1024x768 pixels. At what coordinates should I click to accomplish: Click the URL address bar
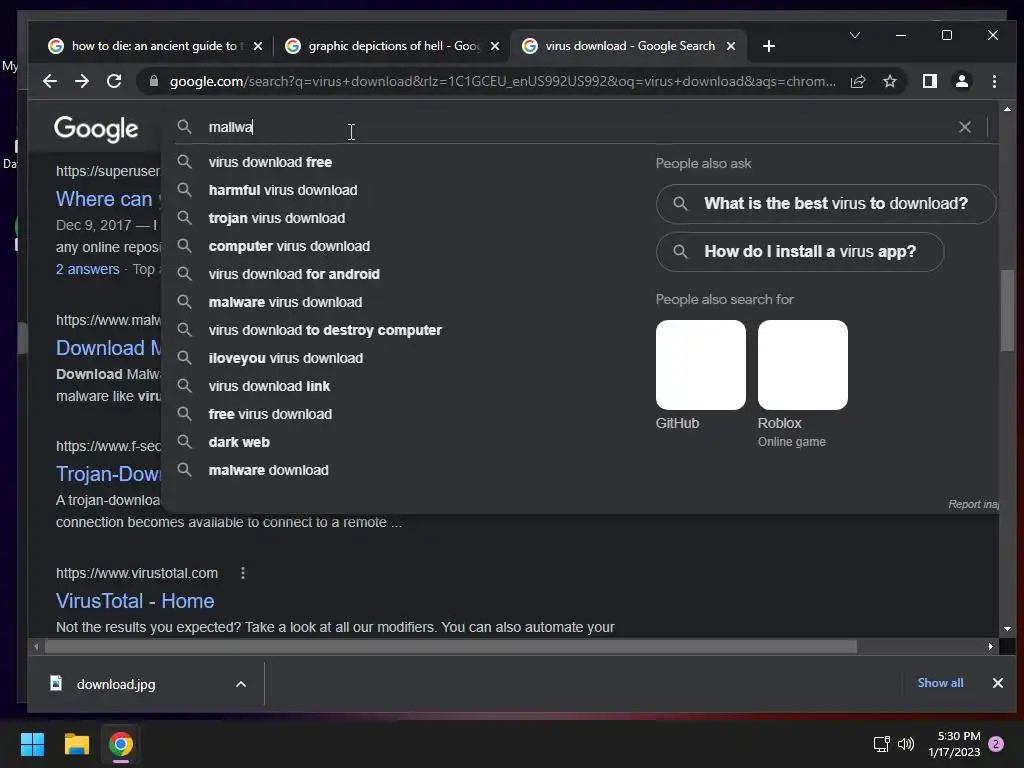503,82
